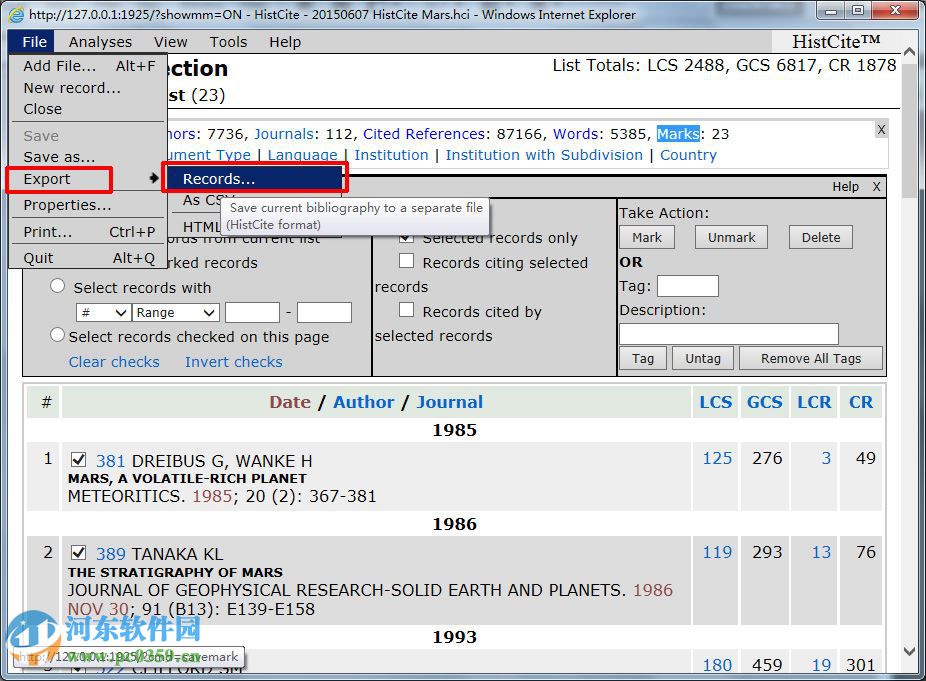Check Records cited by selected records
Viewport: 926px width, 681px height.
point(406,311)
